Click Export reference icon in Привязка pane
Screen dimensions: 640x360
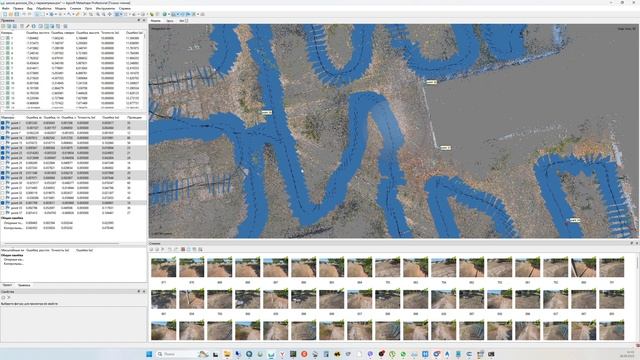coord(9,26)
